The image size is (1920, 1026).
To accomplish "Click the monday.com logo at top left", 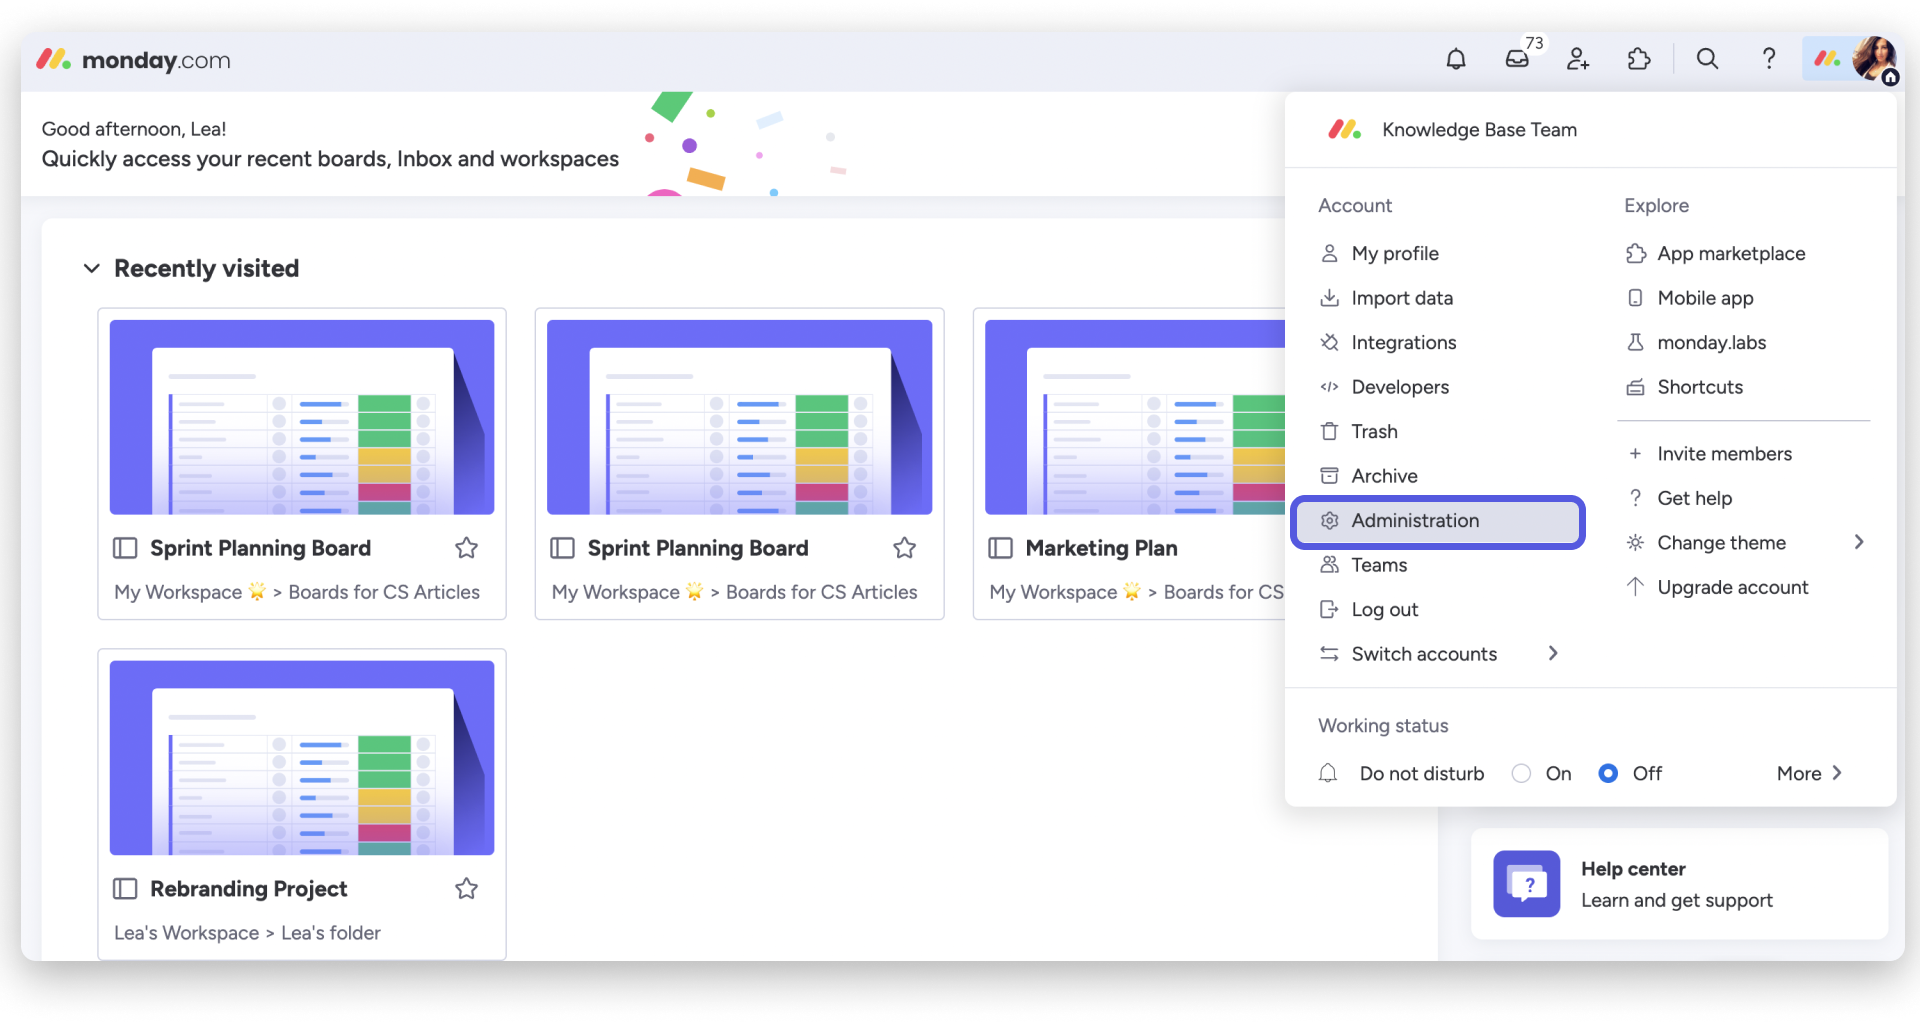I will coord(133,60).
